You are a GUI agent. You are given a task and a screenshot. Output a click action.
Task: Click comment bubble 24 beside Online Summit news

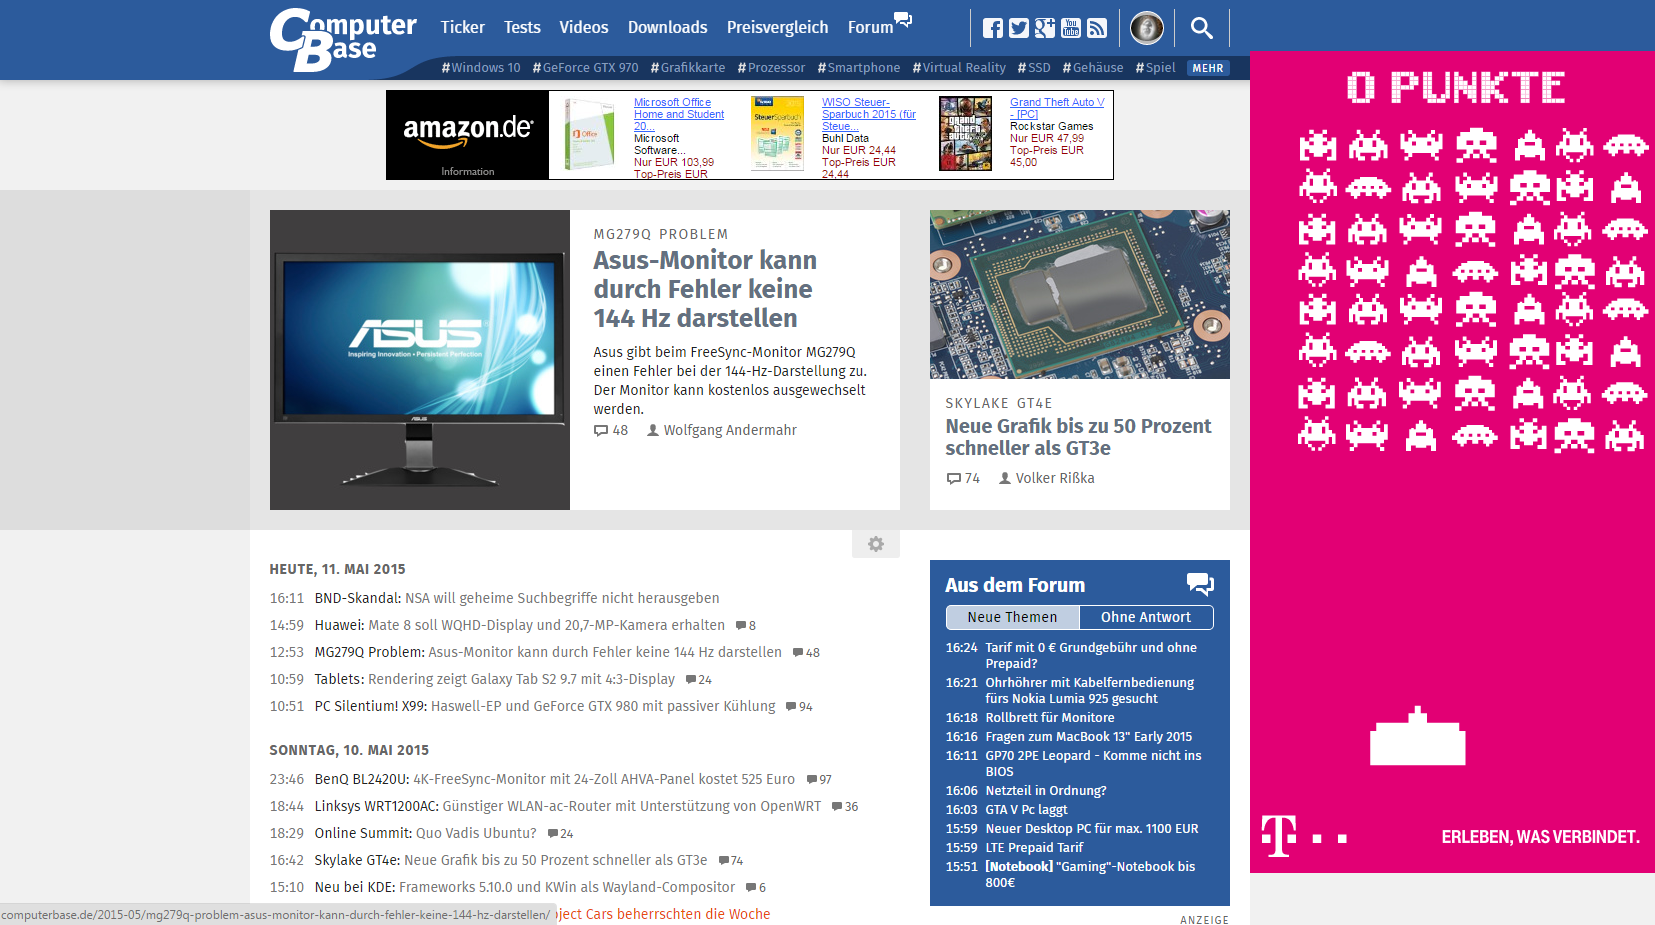(x=560, y=833)
